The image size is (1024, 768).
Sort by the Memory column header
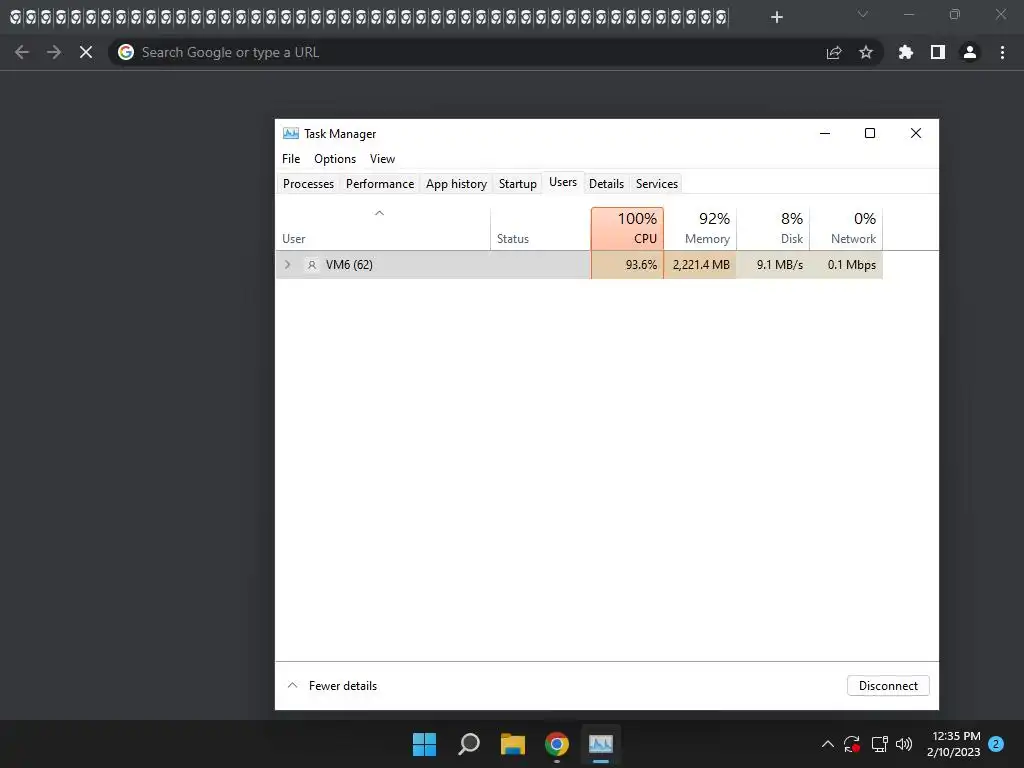coord(700,229)
